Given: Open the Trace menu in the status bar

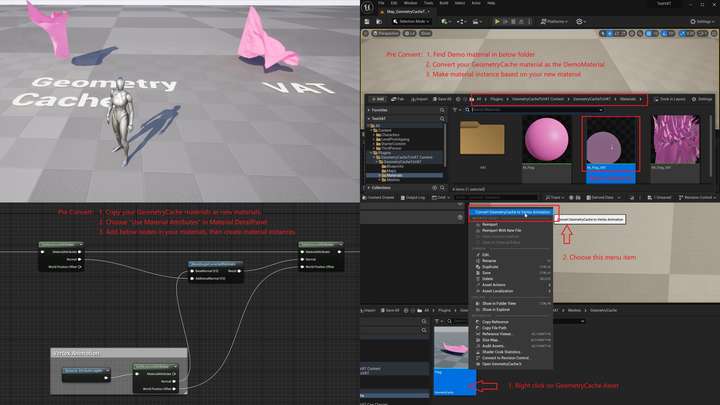Looking at the screenshot, I should tap(555, 197).
